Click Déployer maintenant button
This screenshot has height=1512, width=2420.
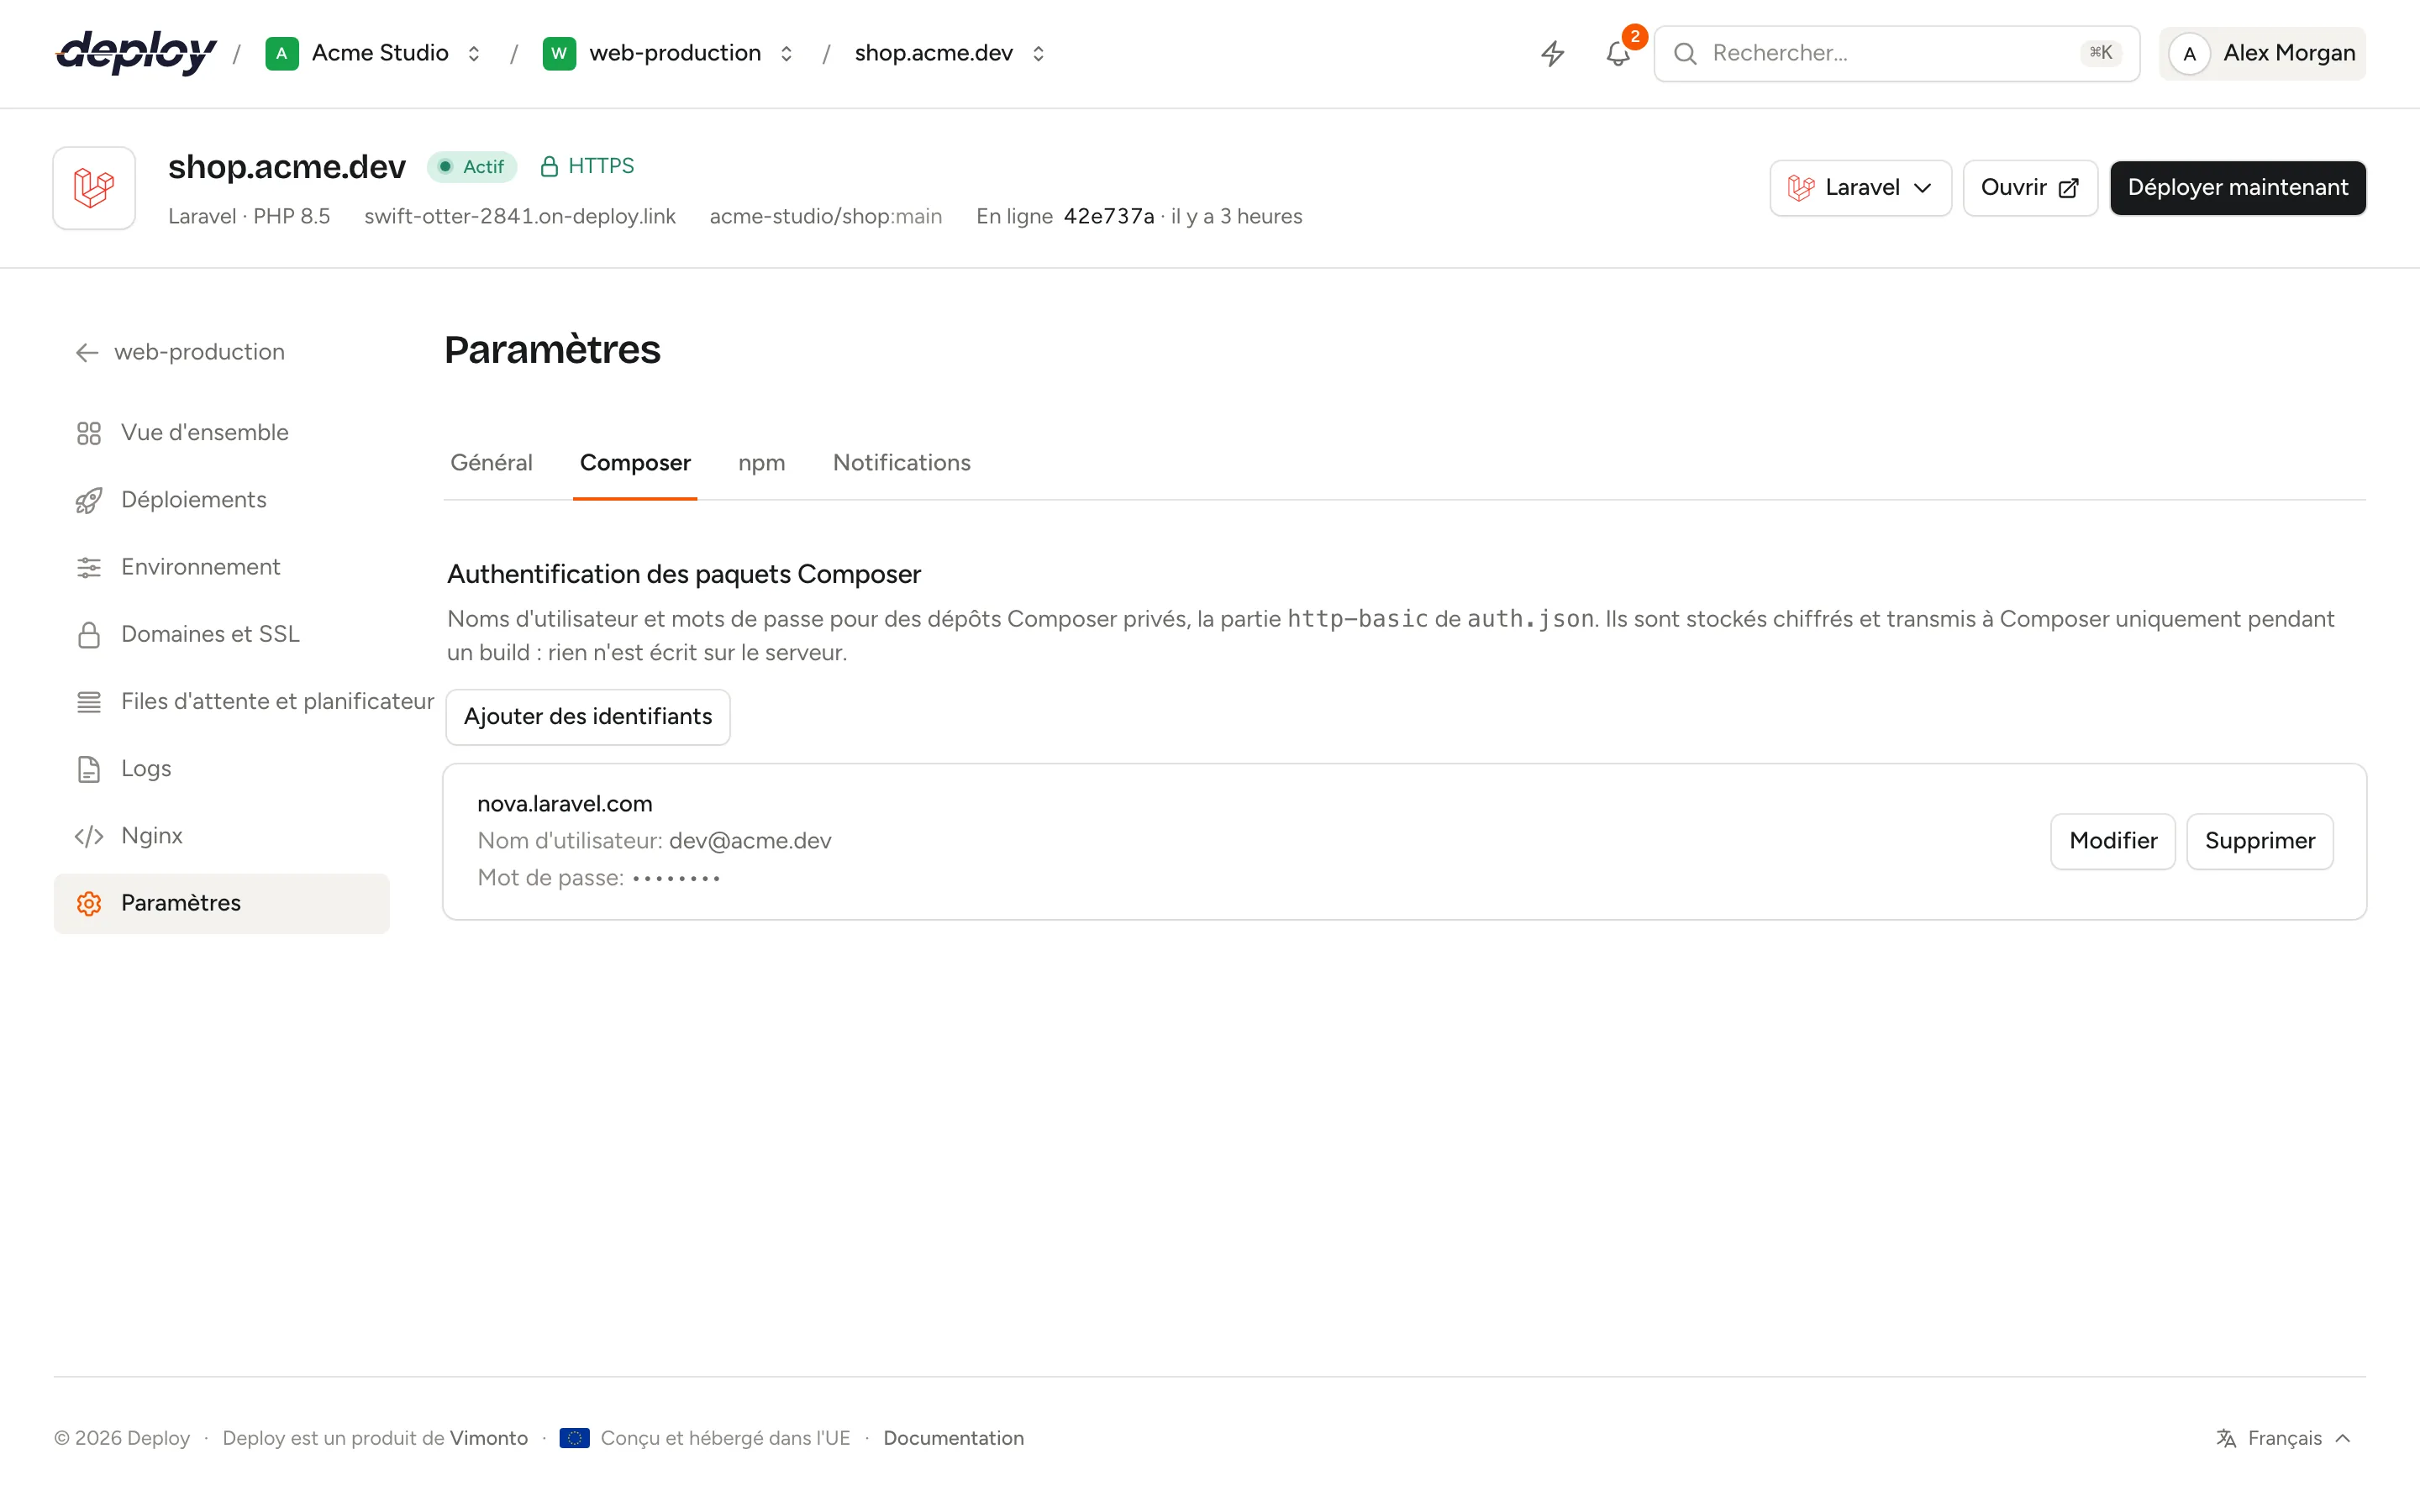click(2237, 188)
